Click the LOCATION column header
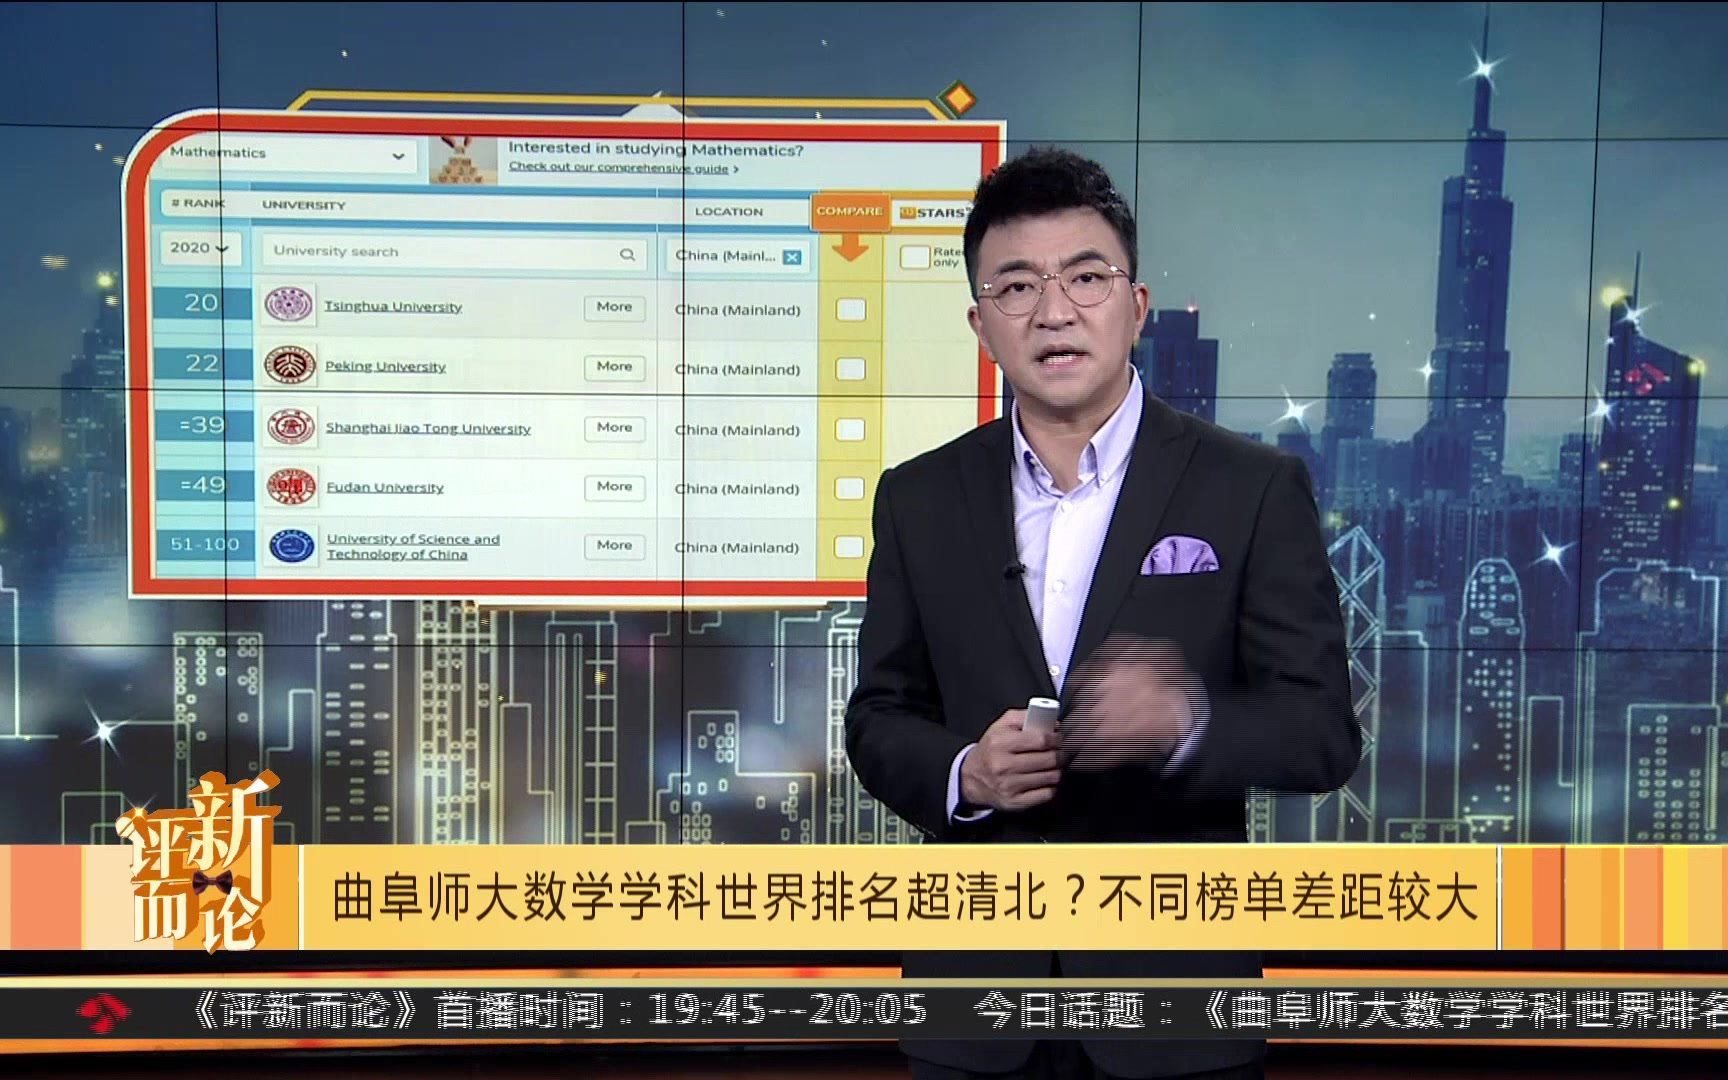Screen dimensions: 1728x1080 coord(729,212)
